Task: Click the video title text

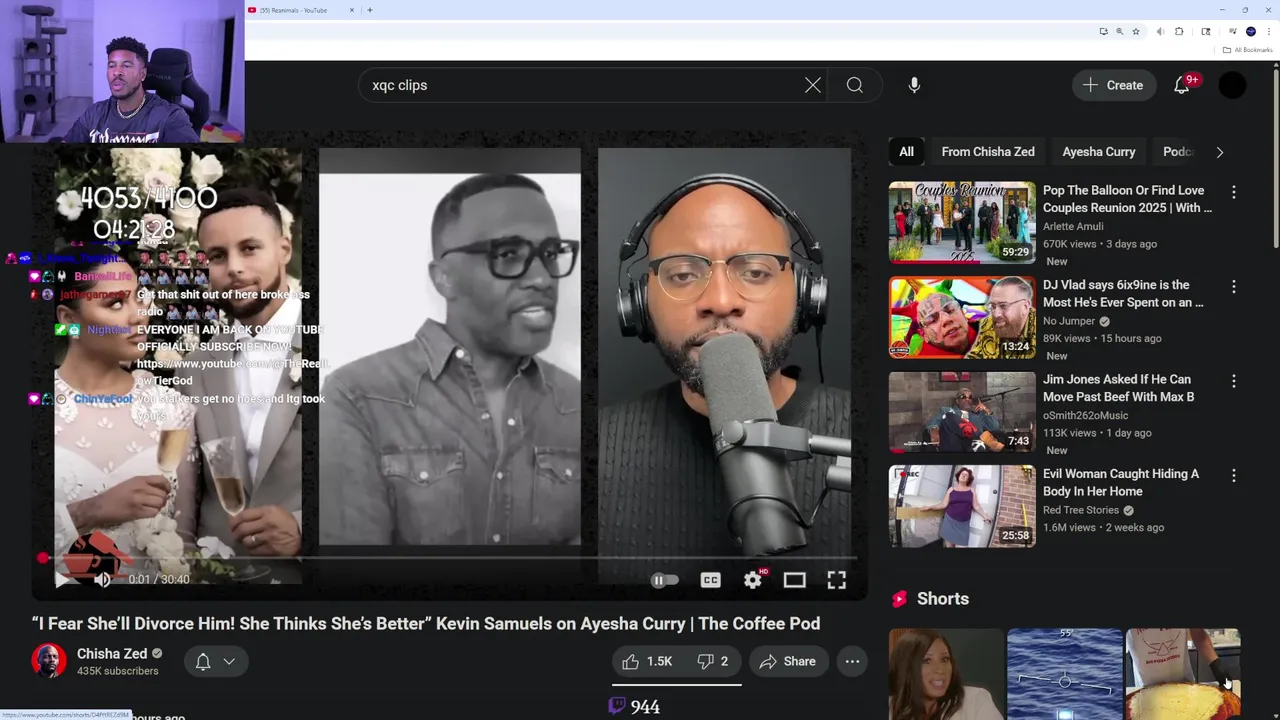Action: tap(426, 623)
